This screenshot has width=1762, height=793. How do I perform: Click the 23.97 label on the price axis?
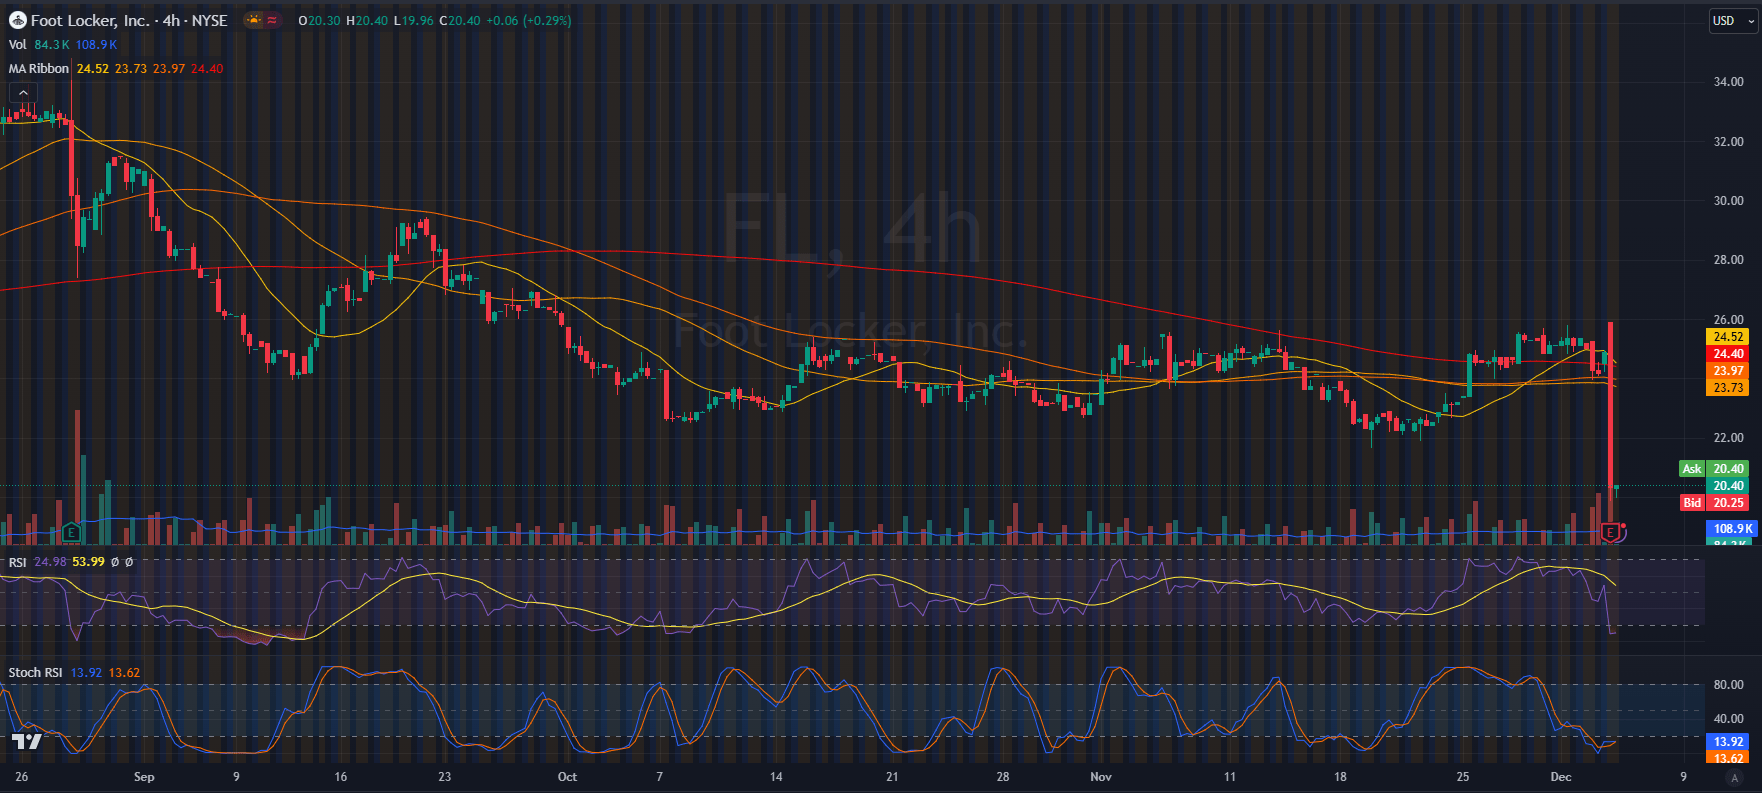point(1727,371)
